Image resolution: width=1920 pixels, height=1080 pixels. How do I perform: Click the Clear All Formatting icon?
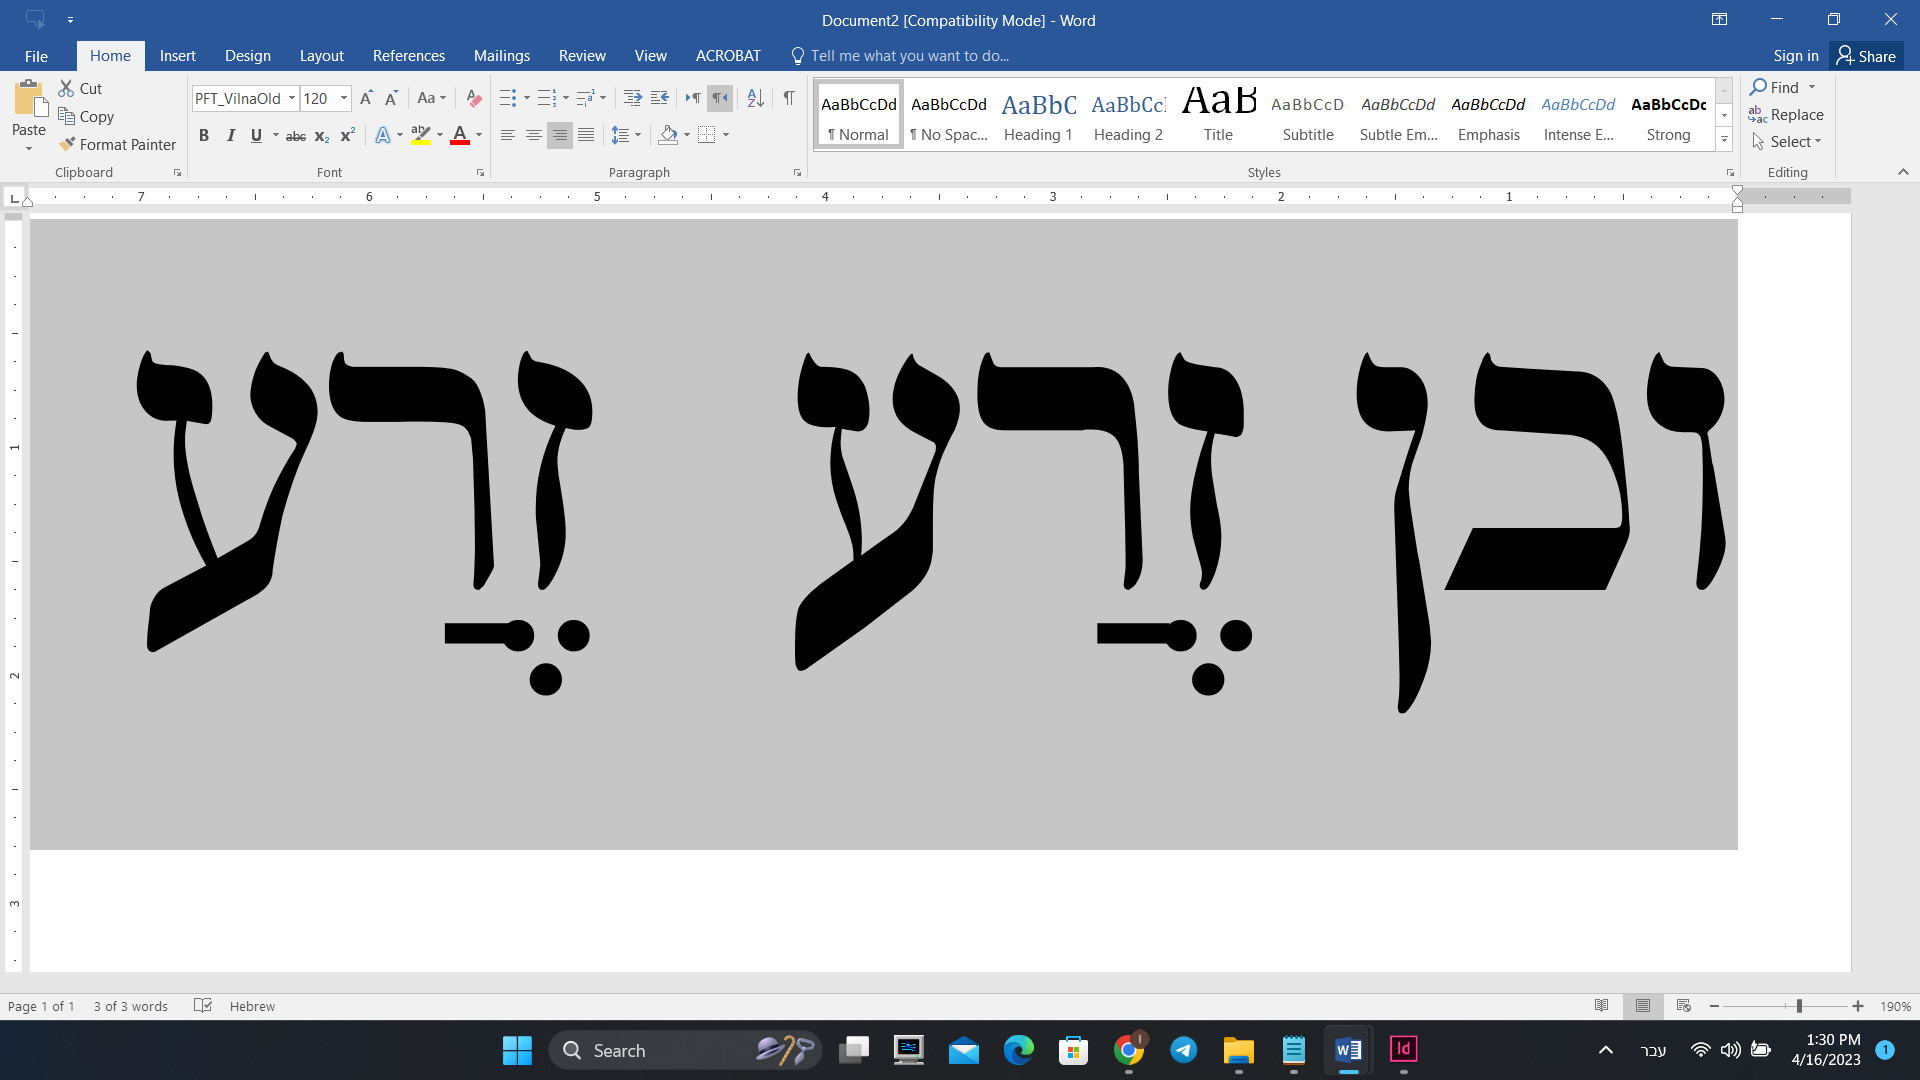click(474, 98)
